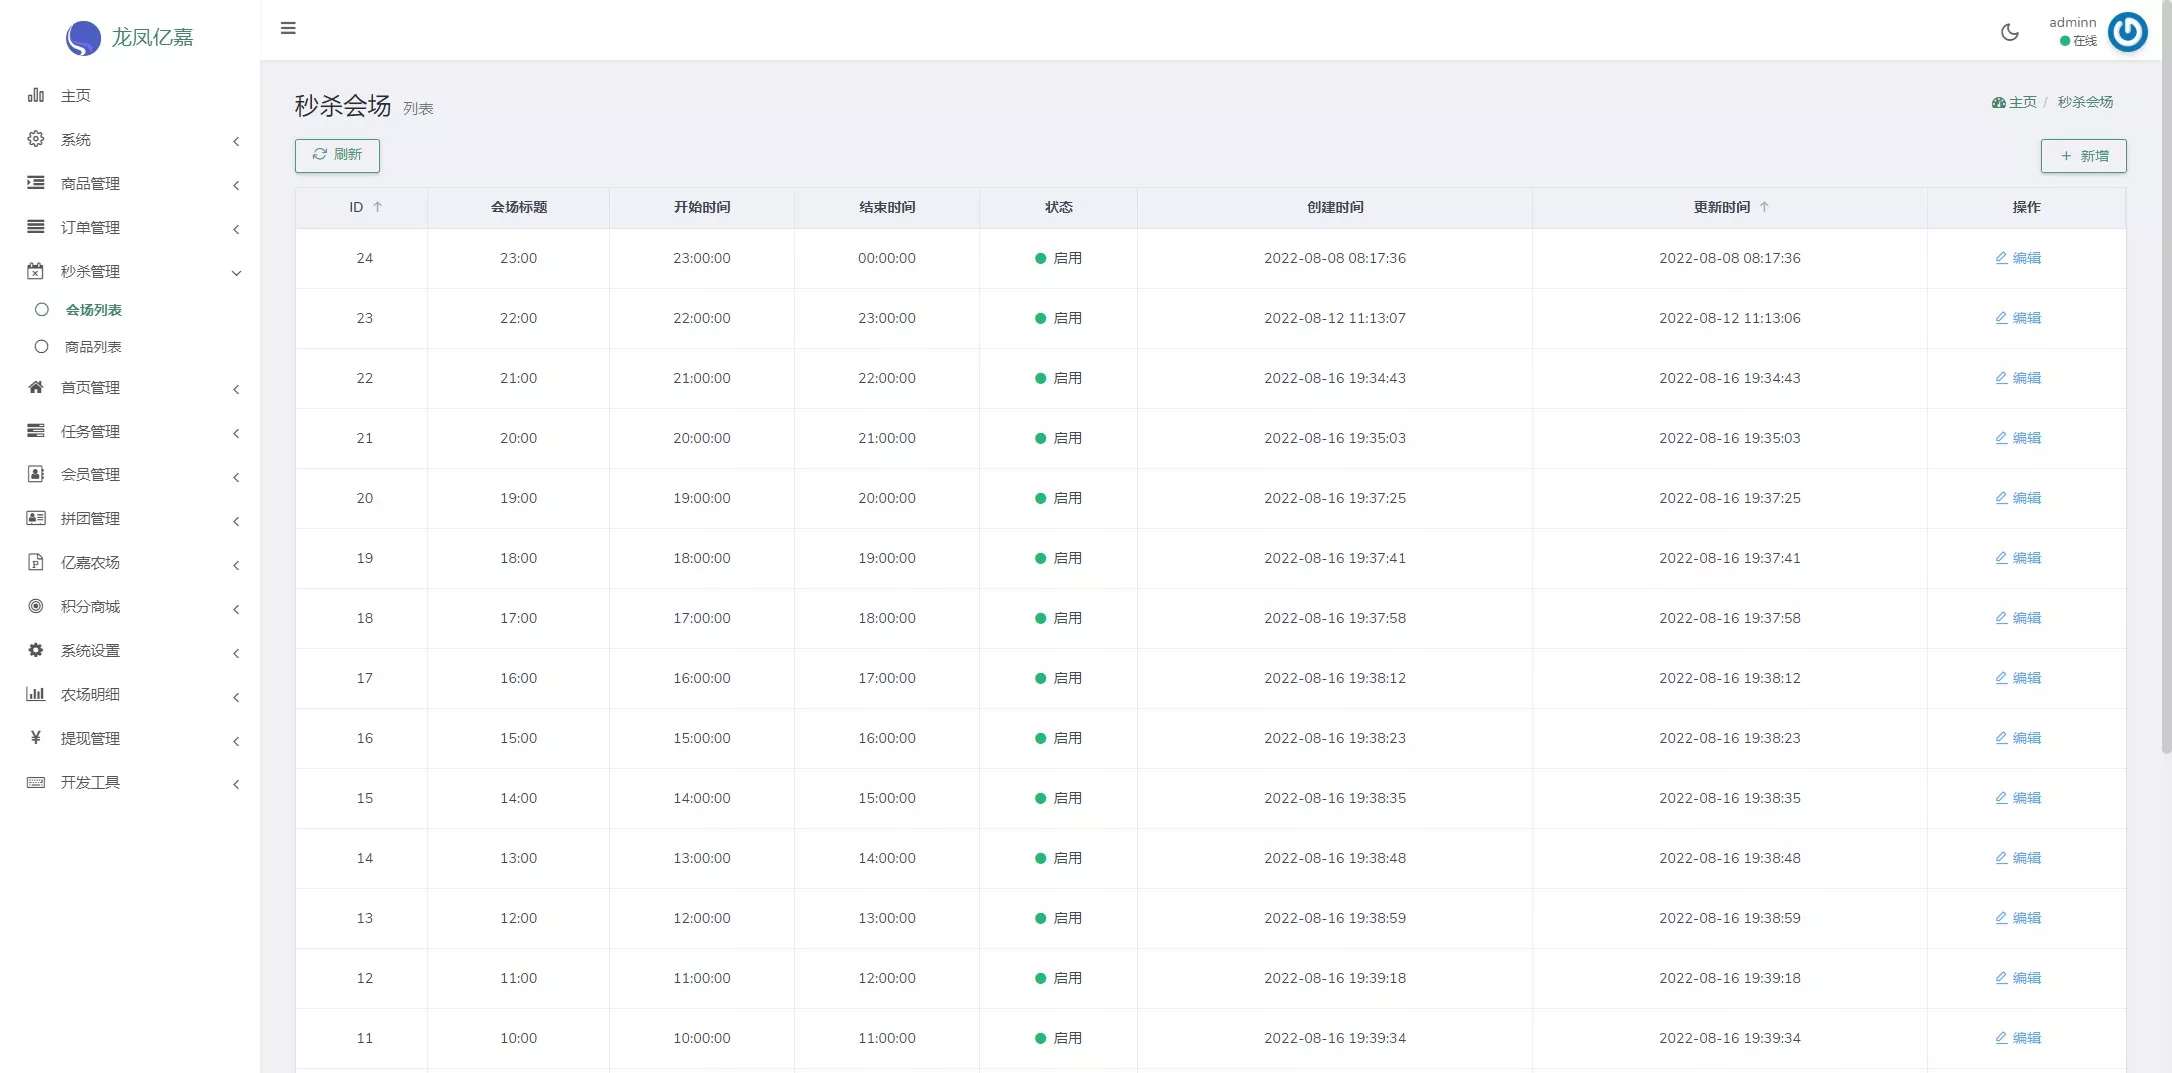Click the vertical page scrollbar
The width and height of the screenshot is (2172, 1073).
coord(2166,400)
